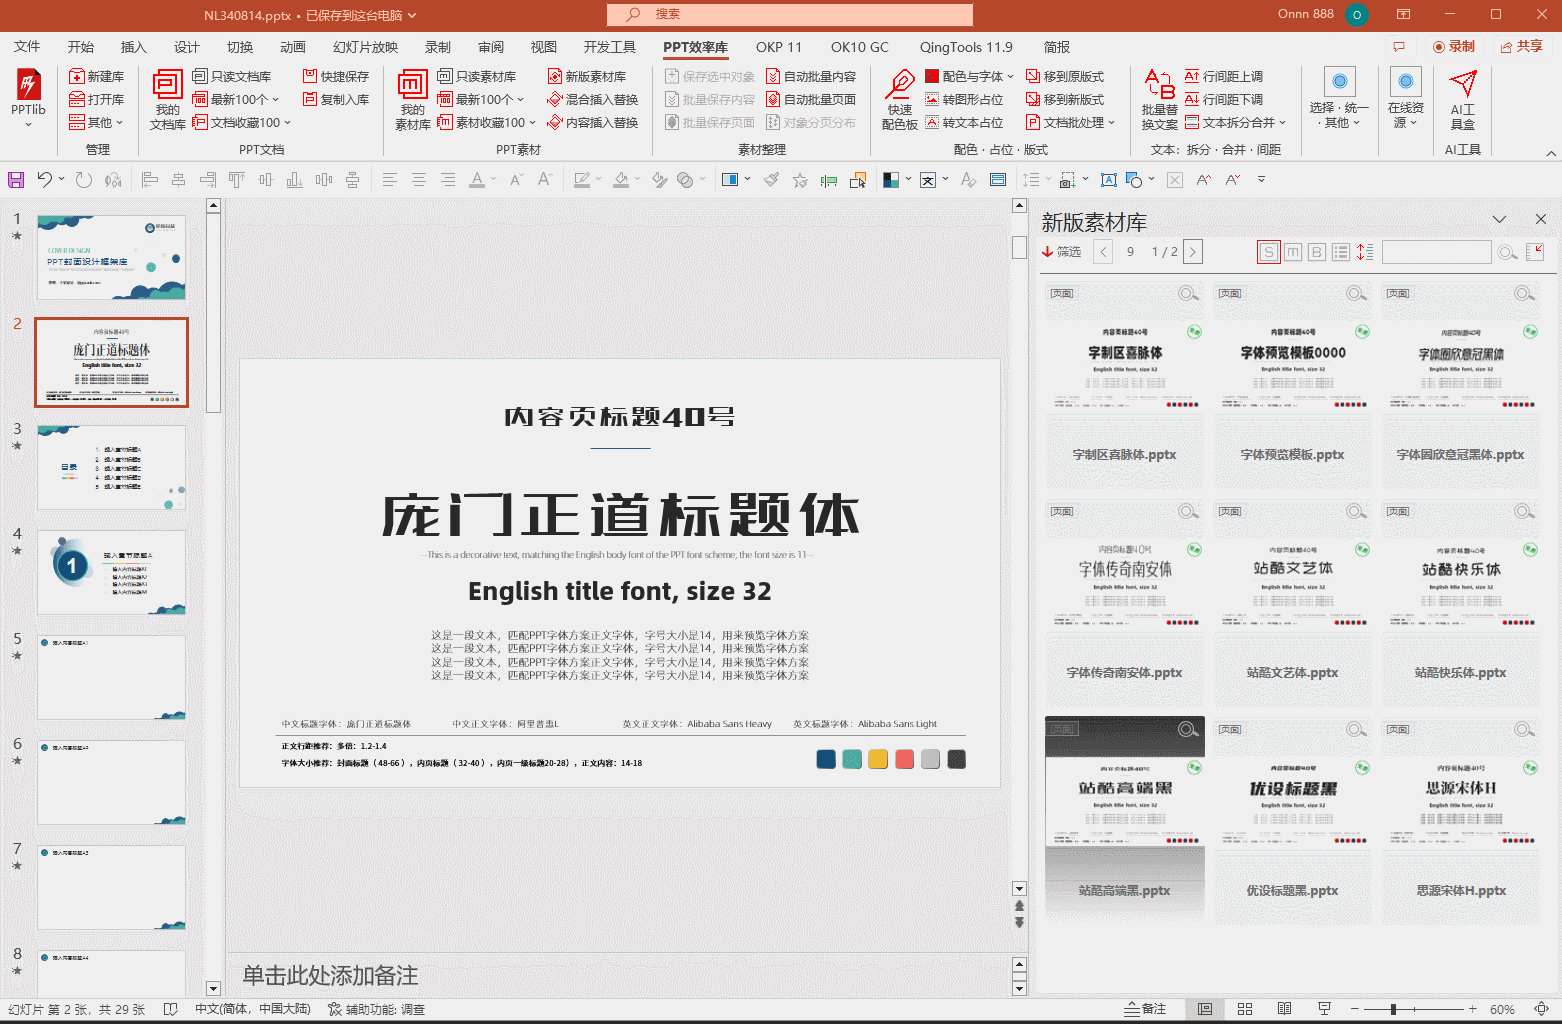Screen dimensions: 1562x1024
Task: Expand 配色与字体 dropdown
Action: (x=970, y=76)
